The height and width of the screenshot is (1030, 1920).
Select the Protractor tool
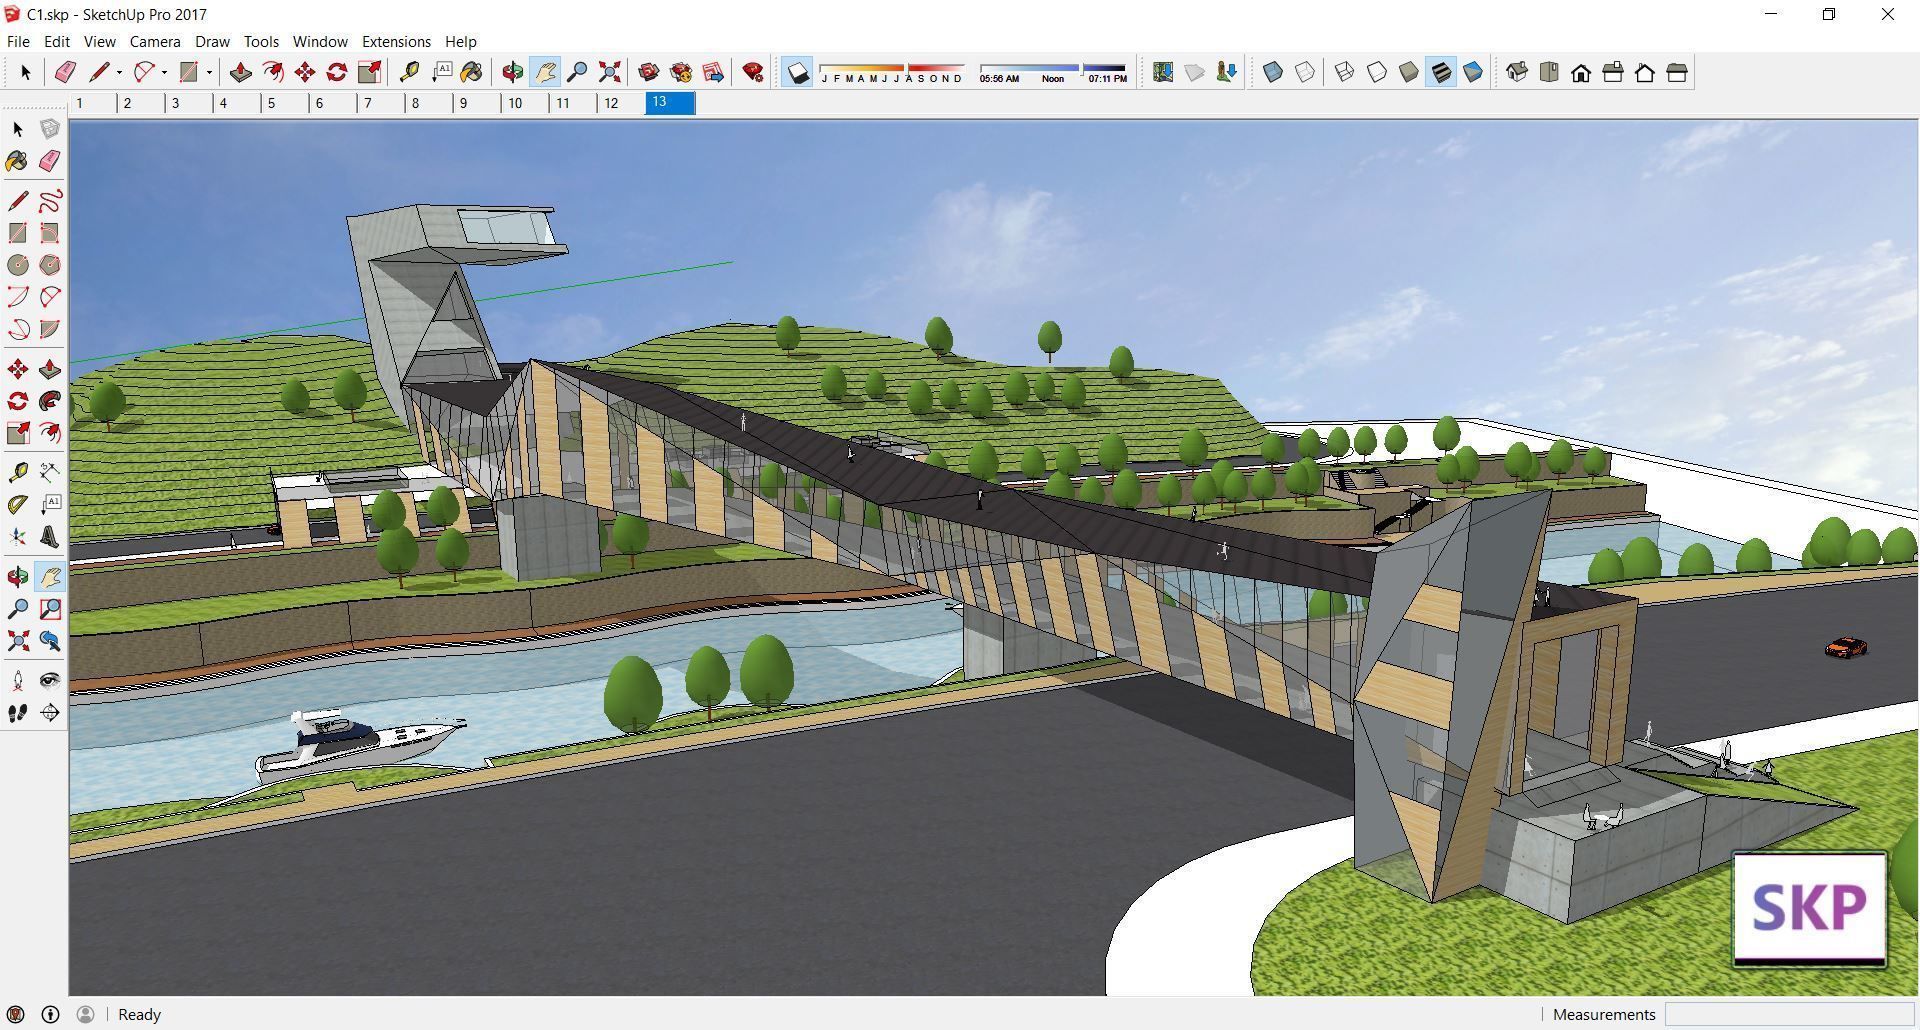tap(17, 505)
